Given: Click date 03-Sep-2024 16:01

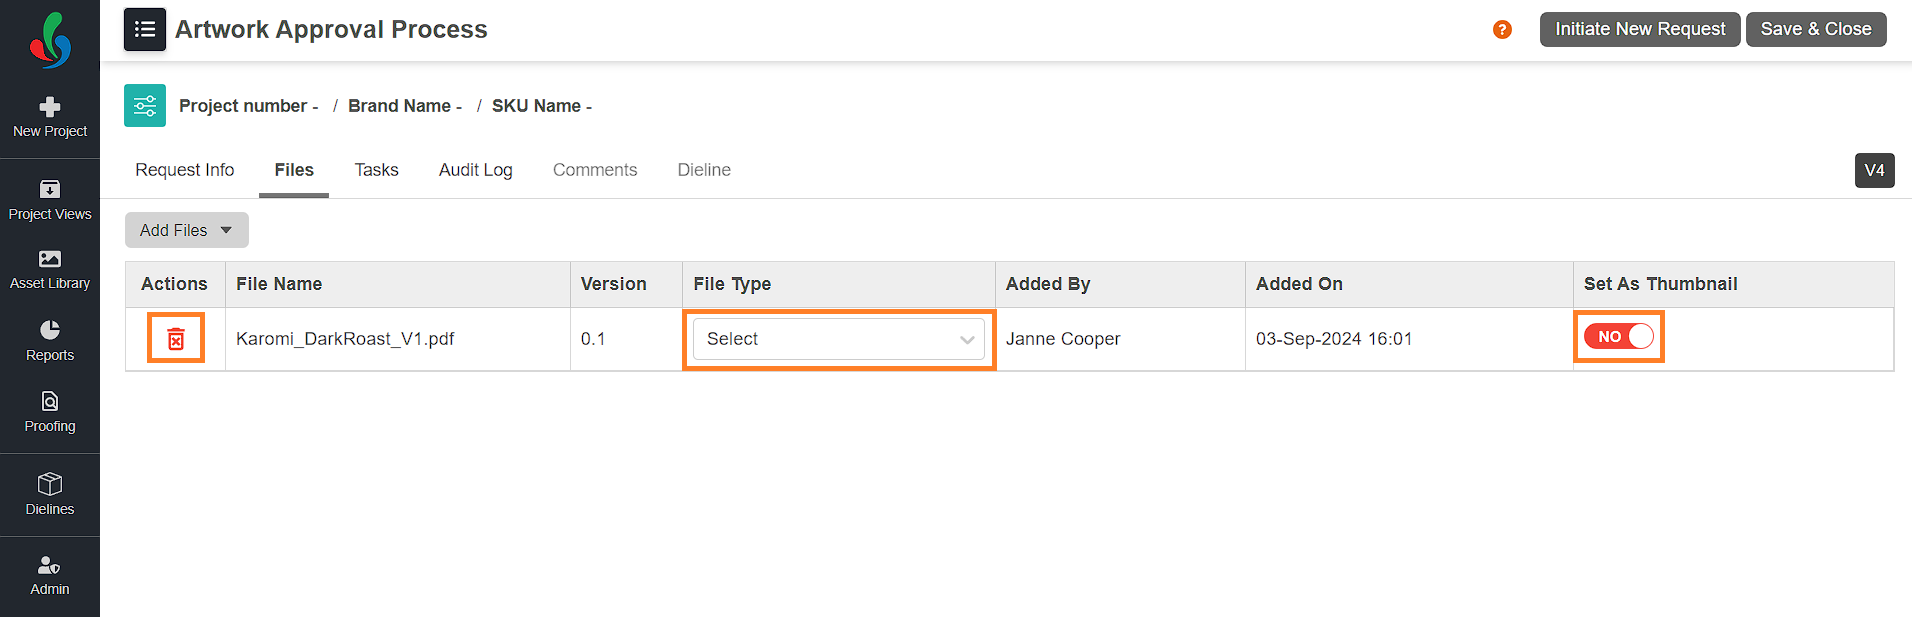Looking at the screenshot, I should [1334, 339].
